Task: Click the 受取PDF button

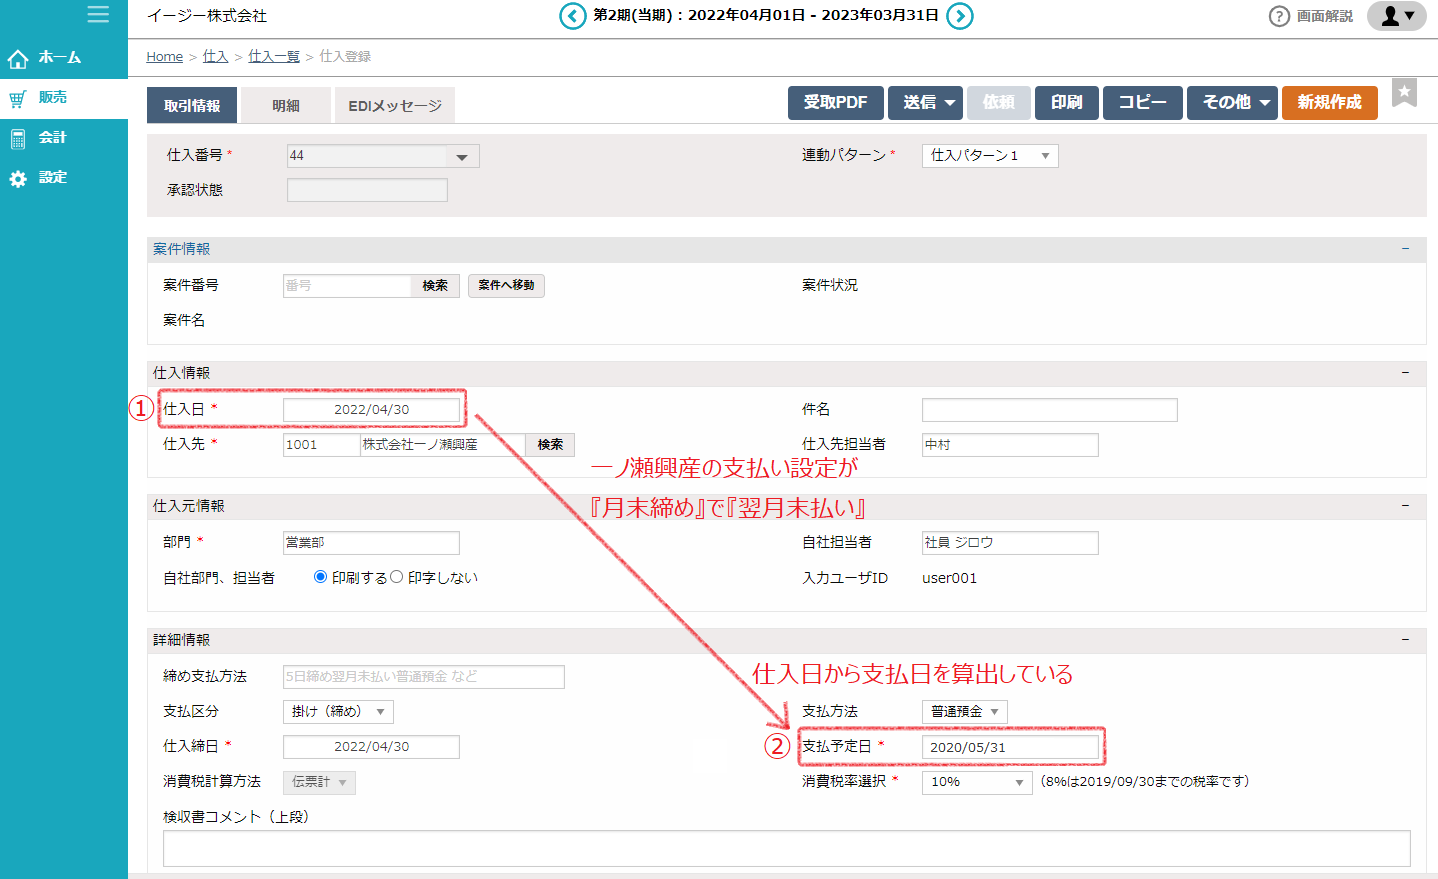Action: [x=835, y=103]
